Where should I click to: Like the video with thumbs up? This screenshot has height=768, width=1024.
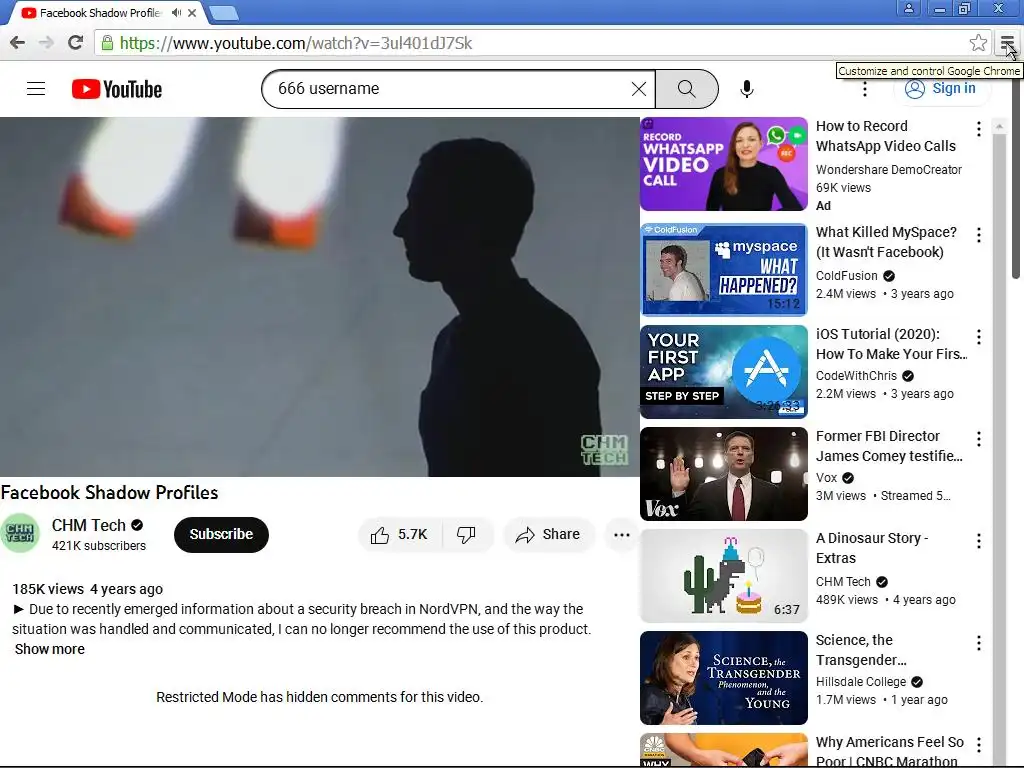click(400, 535)
